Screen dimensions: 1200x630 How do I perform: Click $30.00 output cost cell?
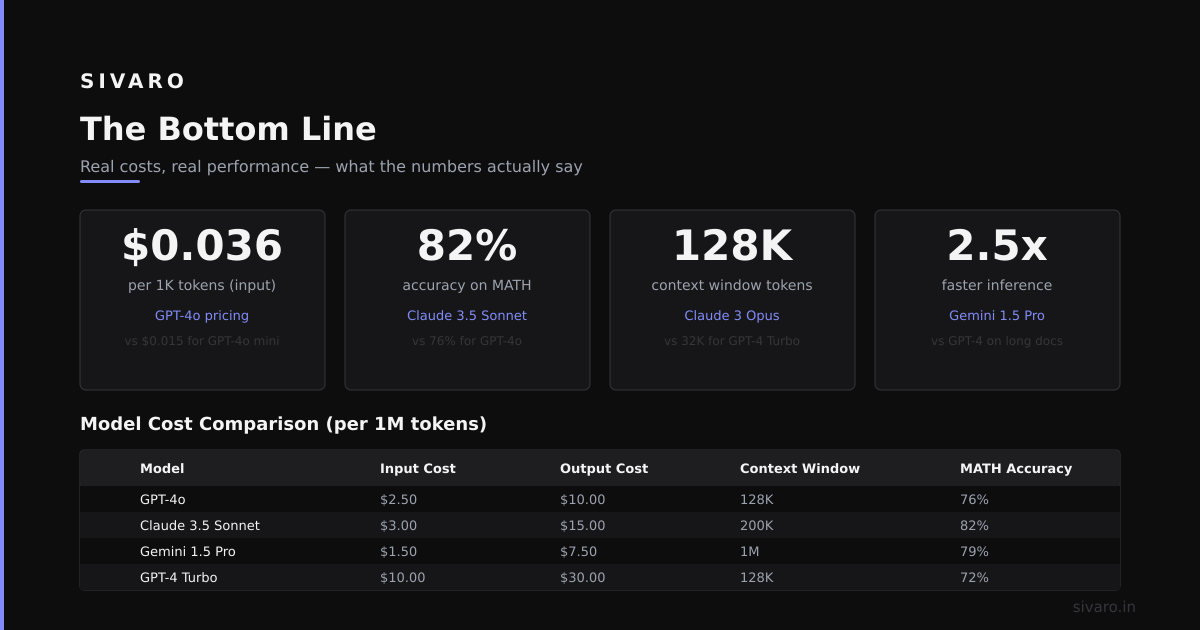[583, 577]
